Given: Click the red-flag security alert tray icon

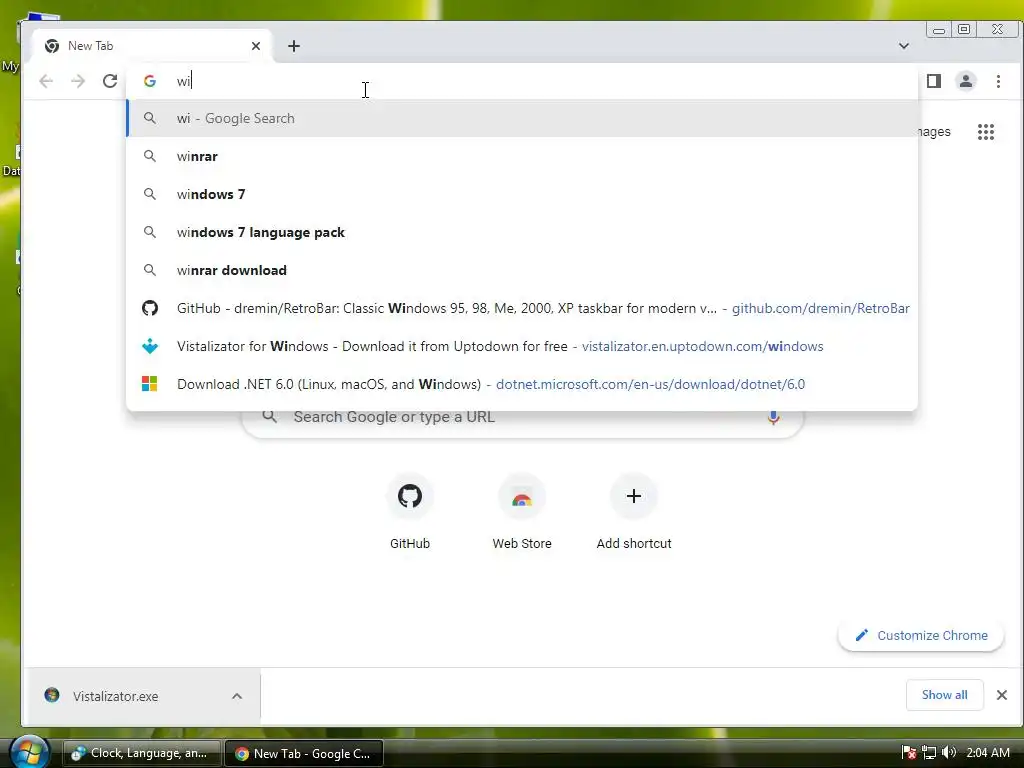Looking at the screenshot, I should 908,753.
